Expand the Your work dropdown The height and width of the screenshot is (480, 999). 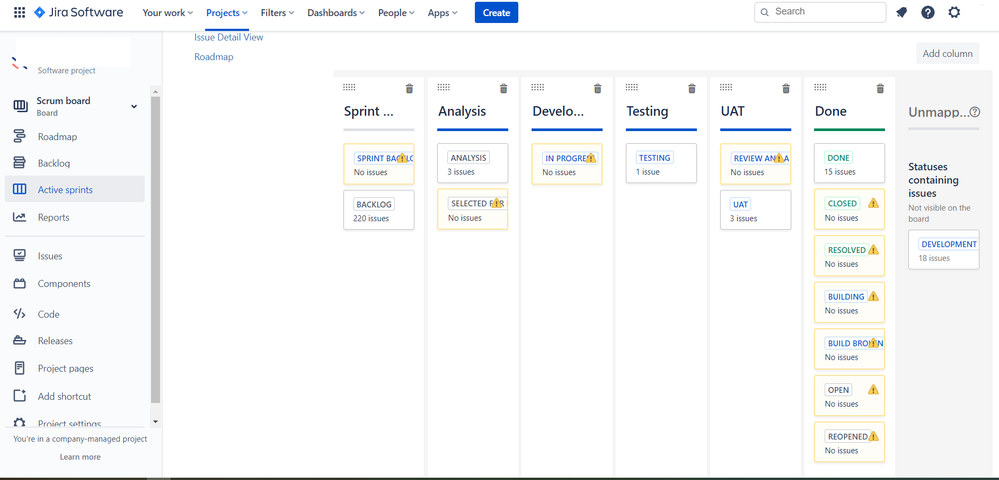click(168, 13)
